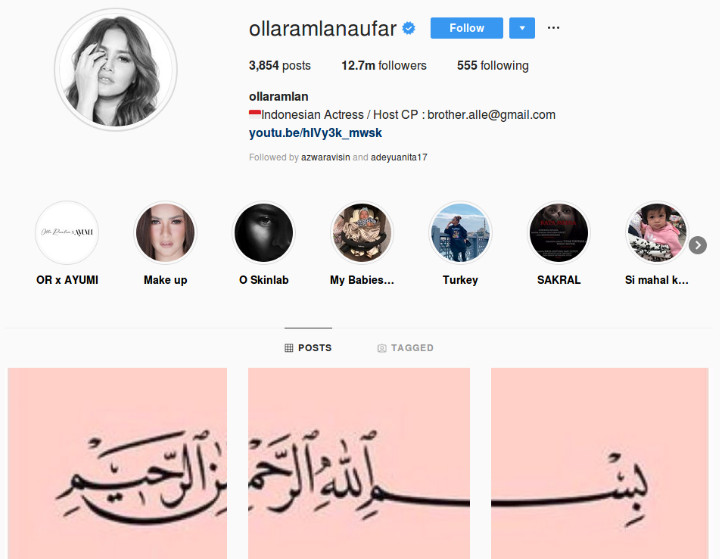Open the profile picture
Screen dimensions: 720x559
point(116,70)
